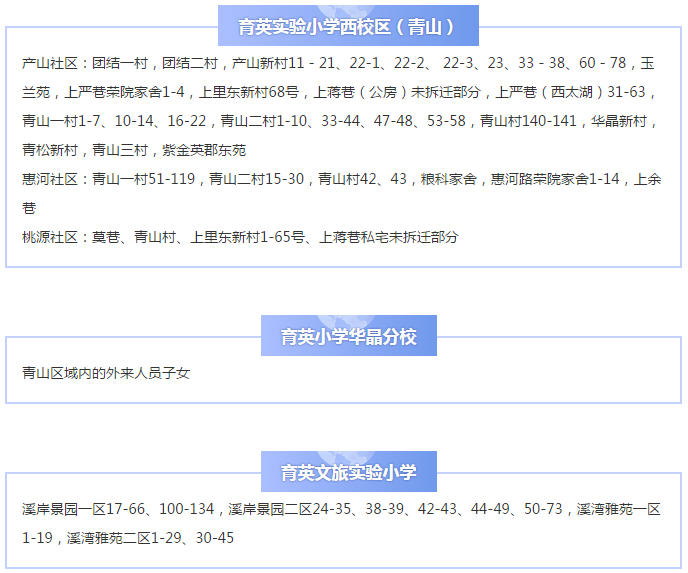Image resolution: width=688 pixels, height=573 pixels.
Task: Click the text 上严巷（西太湖）31-63
Action: point(570,92)
